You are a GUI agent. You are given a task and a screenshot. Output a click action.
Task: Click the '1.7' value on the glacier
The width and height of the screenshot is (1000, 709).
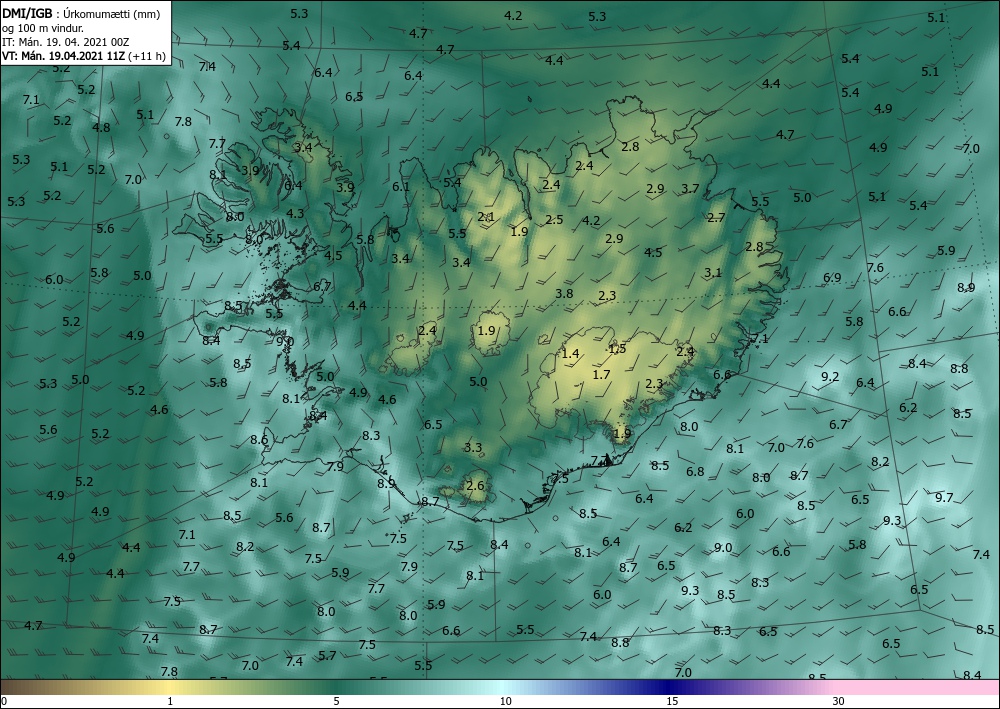(x=601, y=374)
